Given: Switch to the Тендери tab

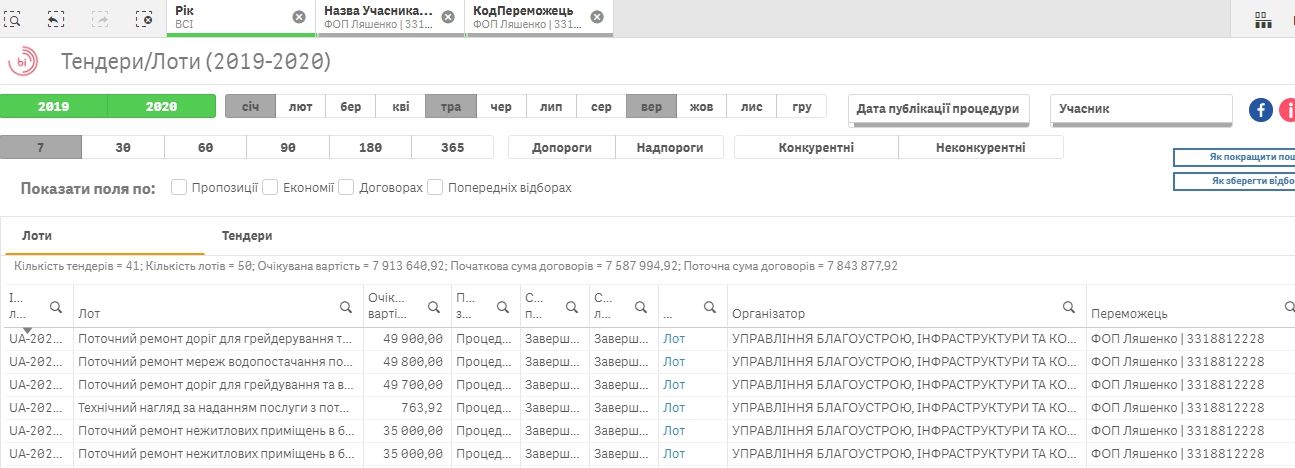Looking at the screenshot, I should click(247, 236).
